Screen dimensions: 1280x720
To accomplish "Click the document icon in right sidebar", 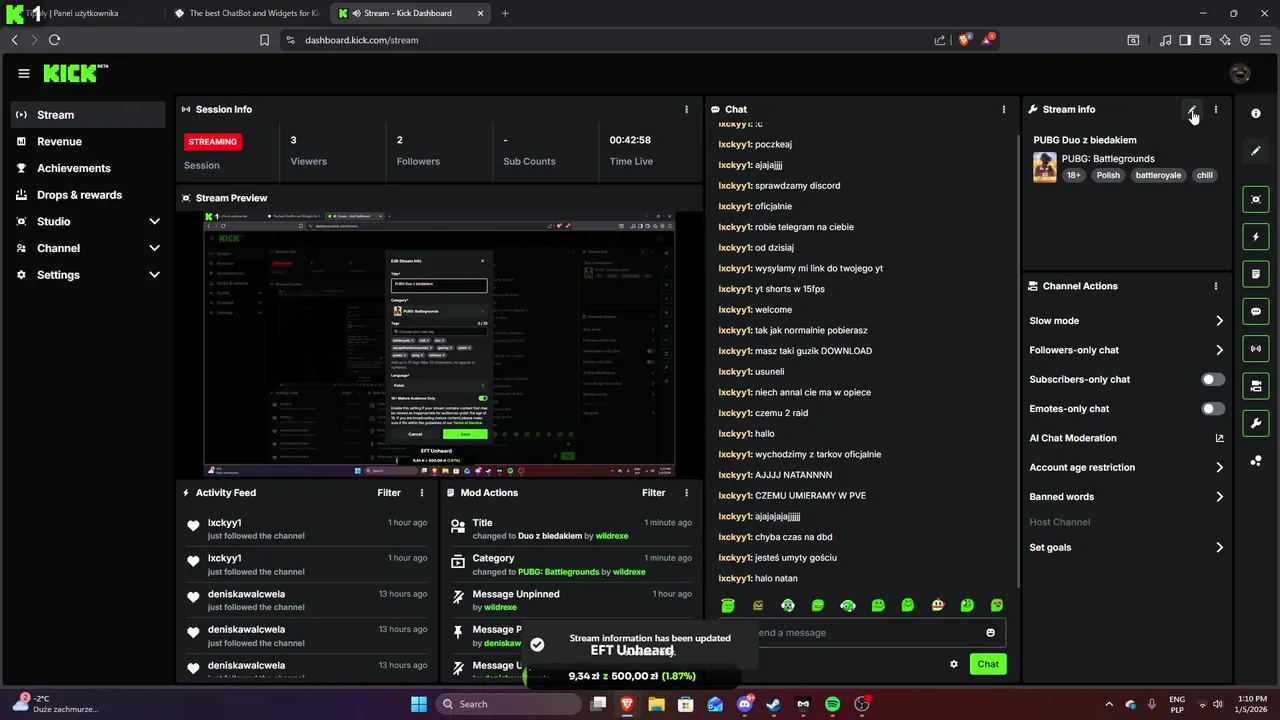I will coord(1256,274).
